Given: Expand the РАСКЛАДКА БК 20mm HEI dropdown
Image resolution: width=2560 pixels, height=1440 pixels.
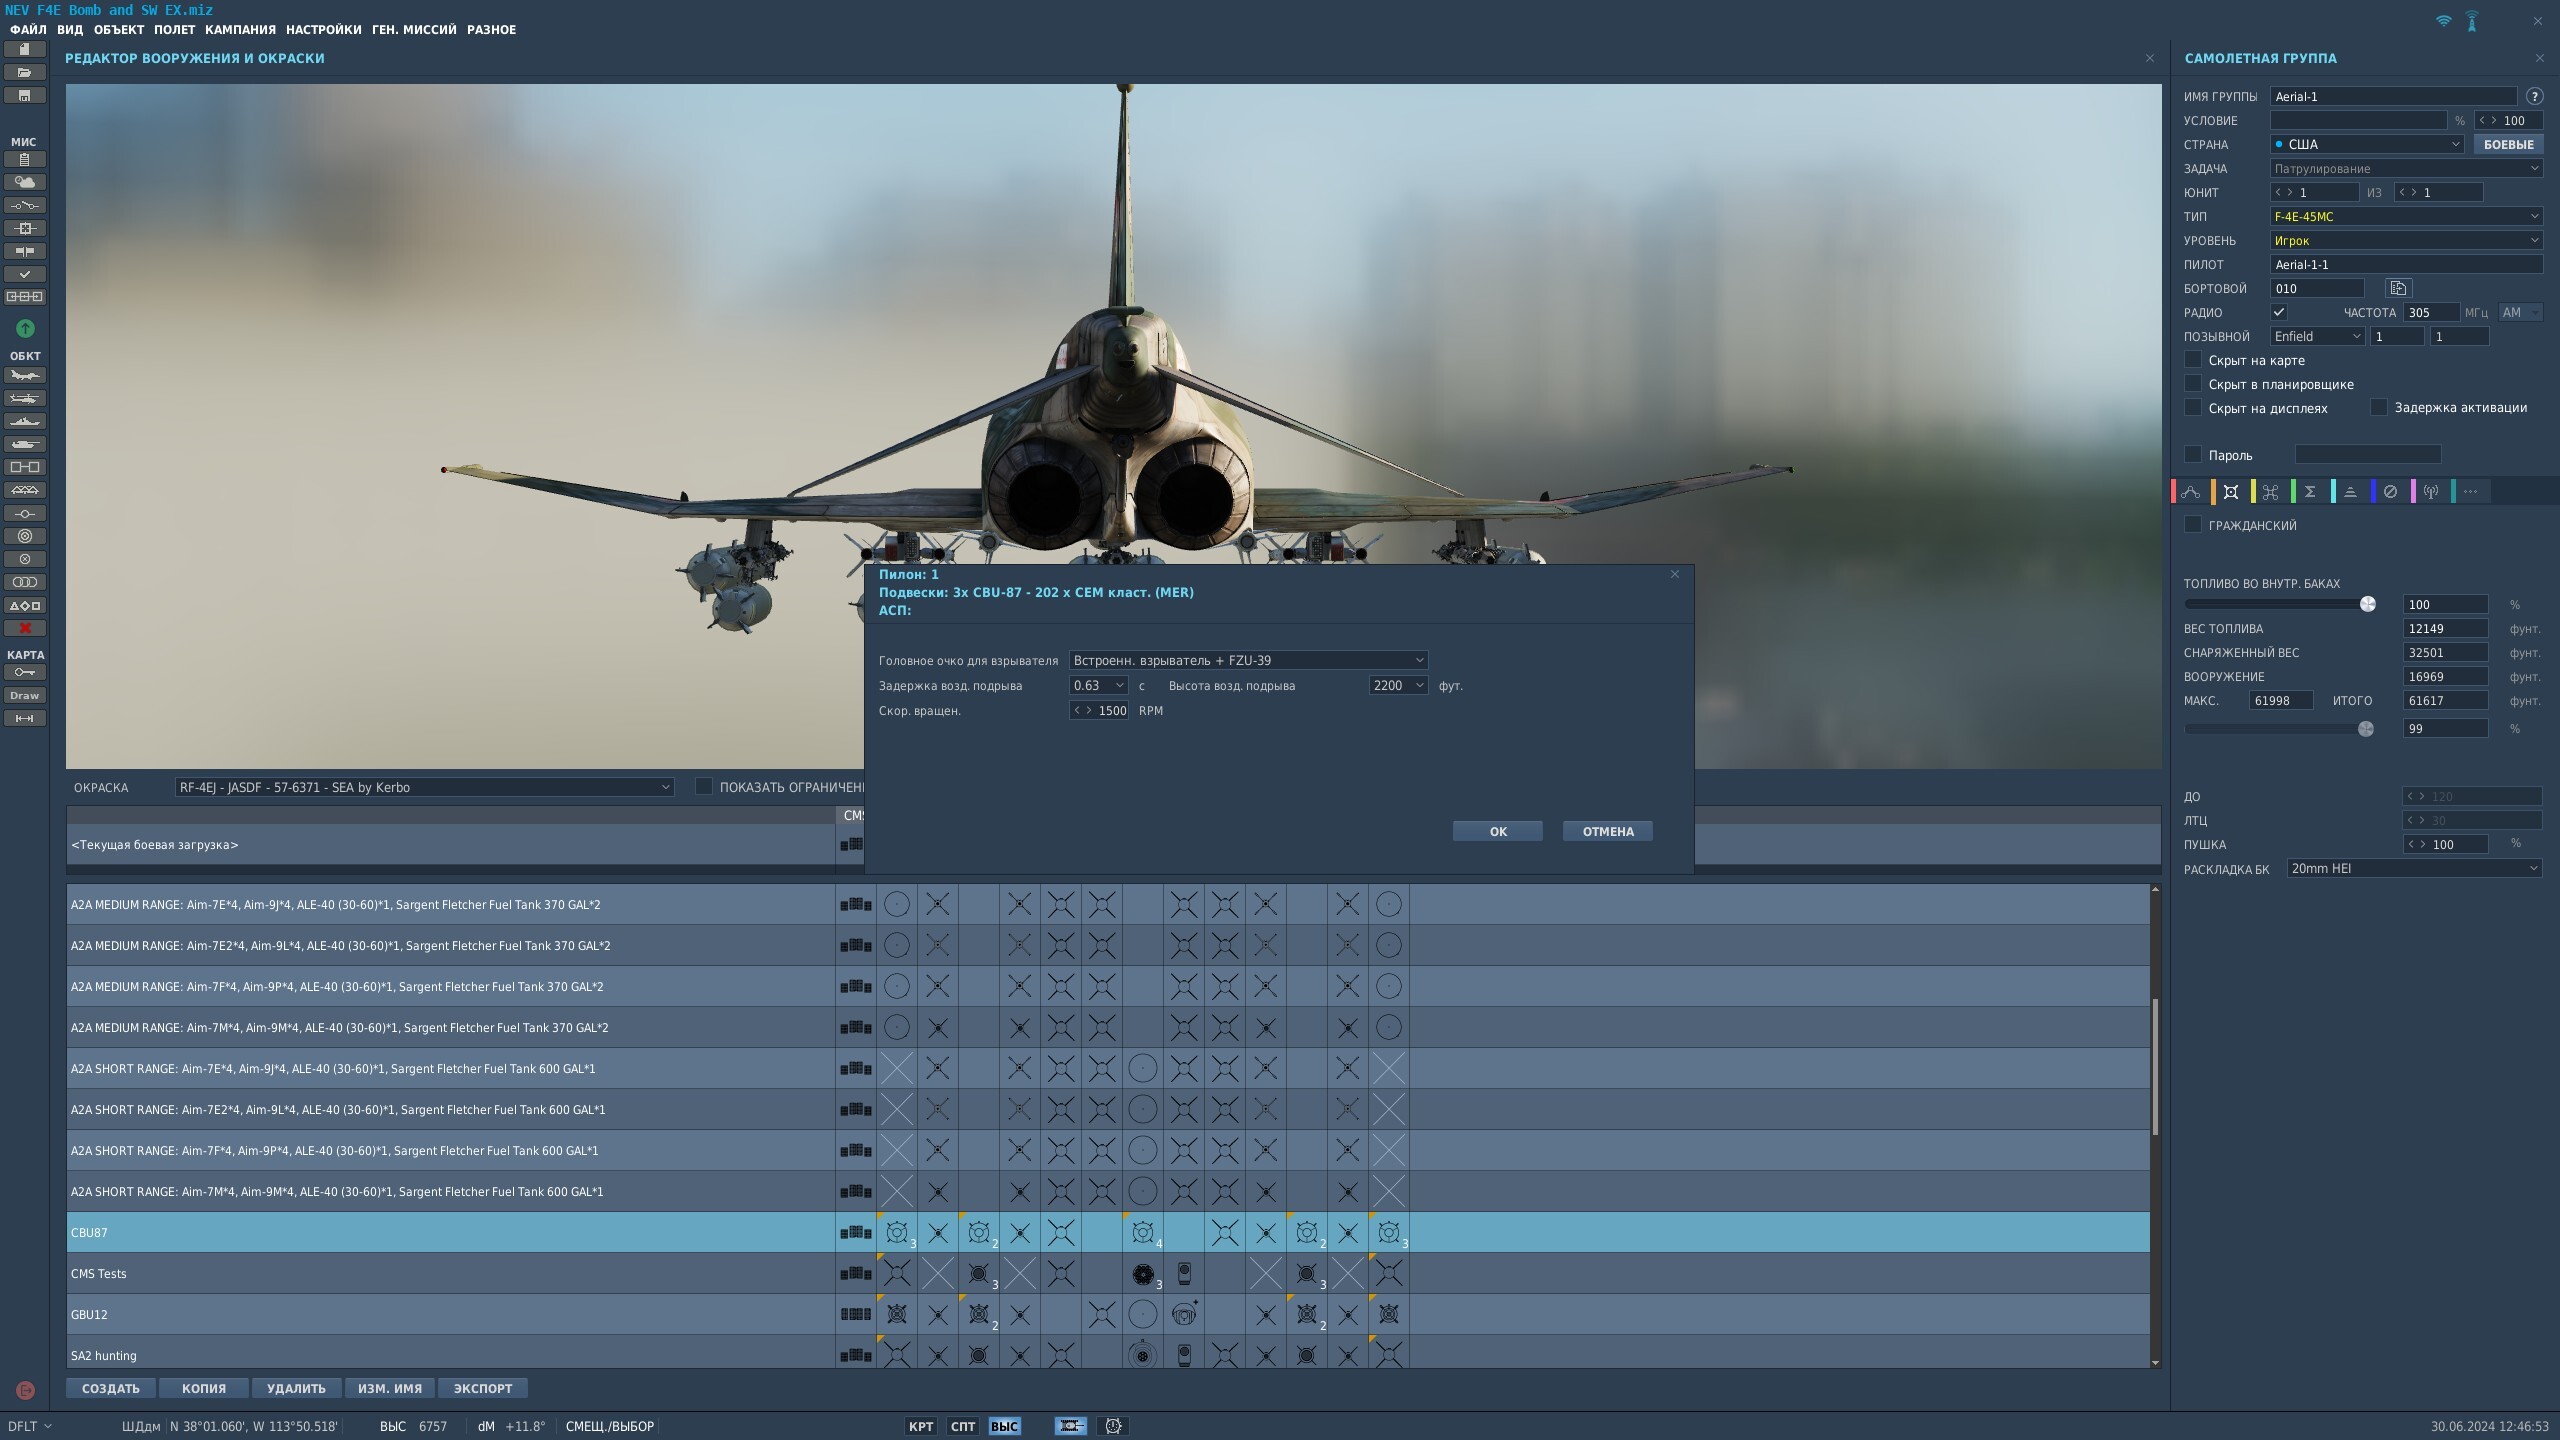Looking at the screenshot, I should click(x=2414, y=868).
